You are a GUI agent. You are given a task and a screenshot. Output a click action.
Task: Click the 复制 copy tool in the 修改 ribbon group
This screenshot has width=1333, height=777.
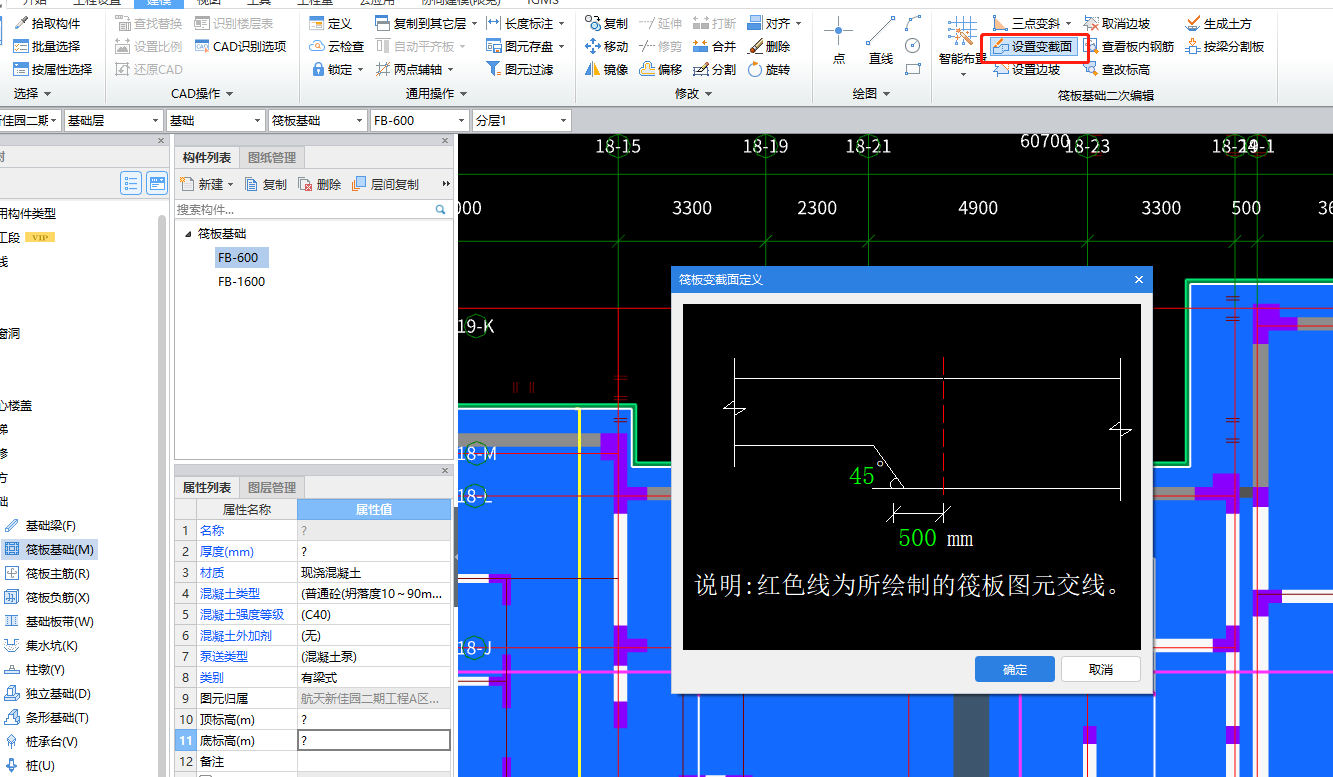coord(607,23)
